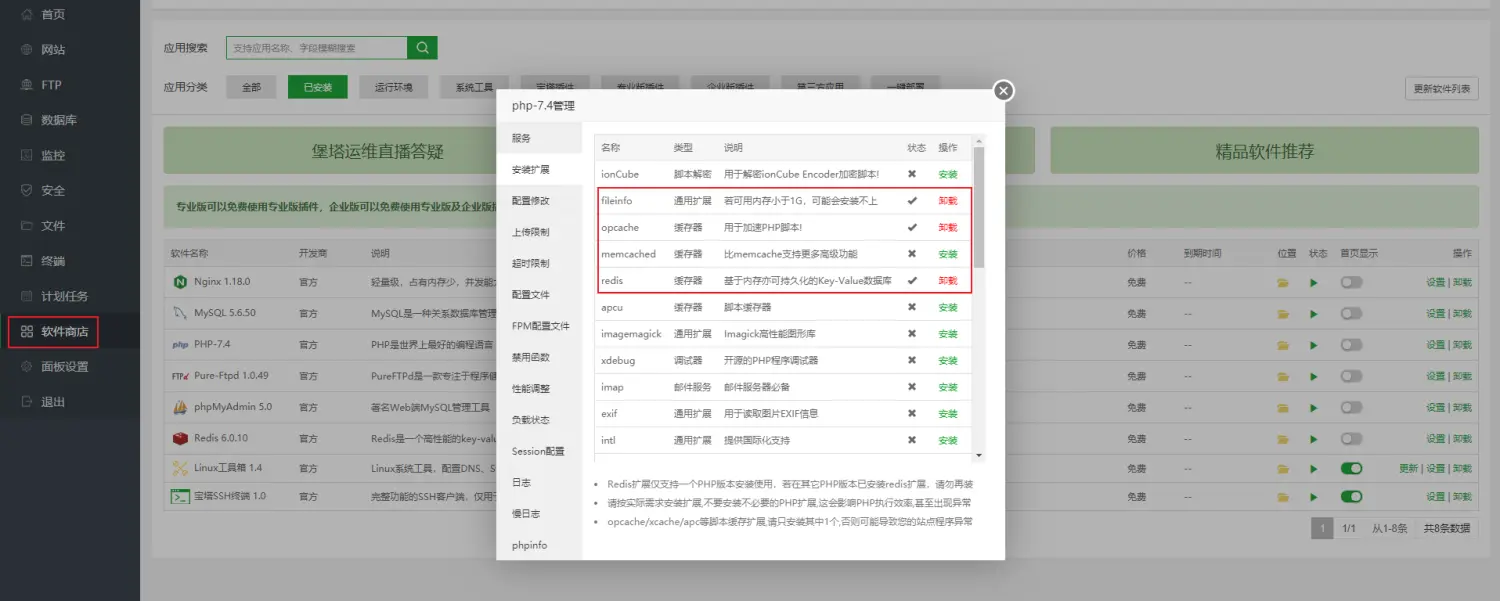This screenshot has height=601, width=1500.
Task: Click the green search magnifier button
Action: point(422,47)
